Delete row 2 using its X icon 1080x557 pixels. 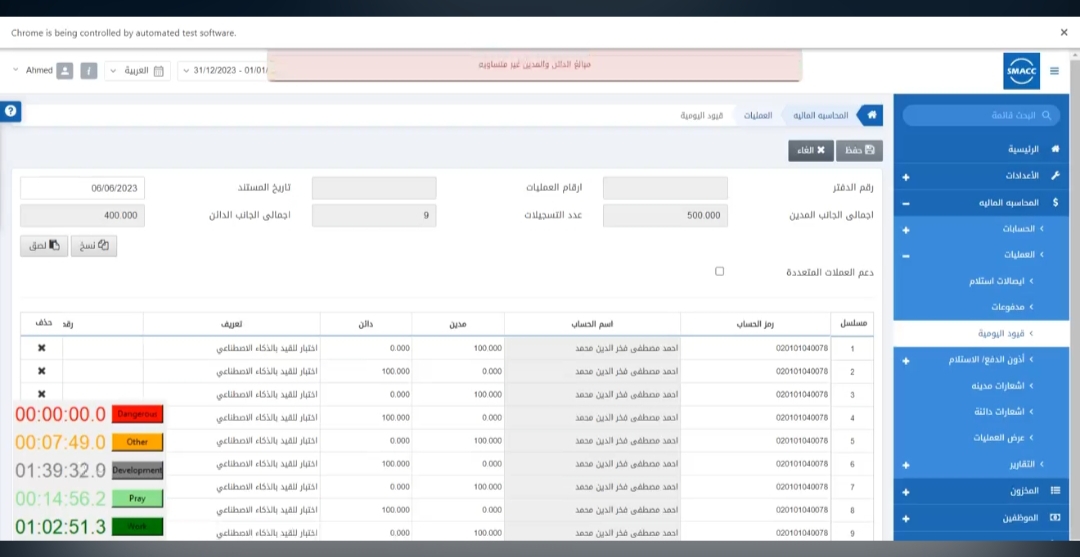pyautogui.click(x=42, y=371)
